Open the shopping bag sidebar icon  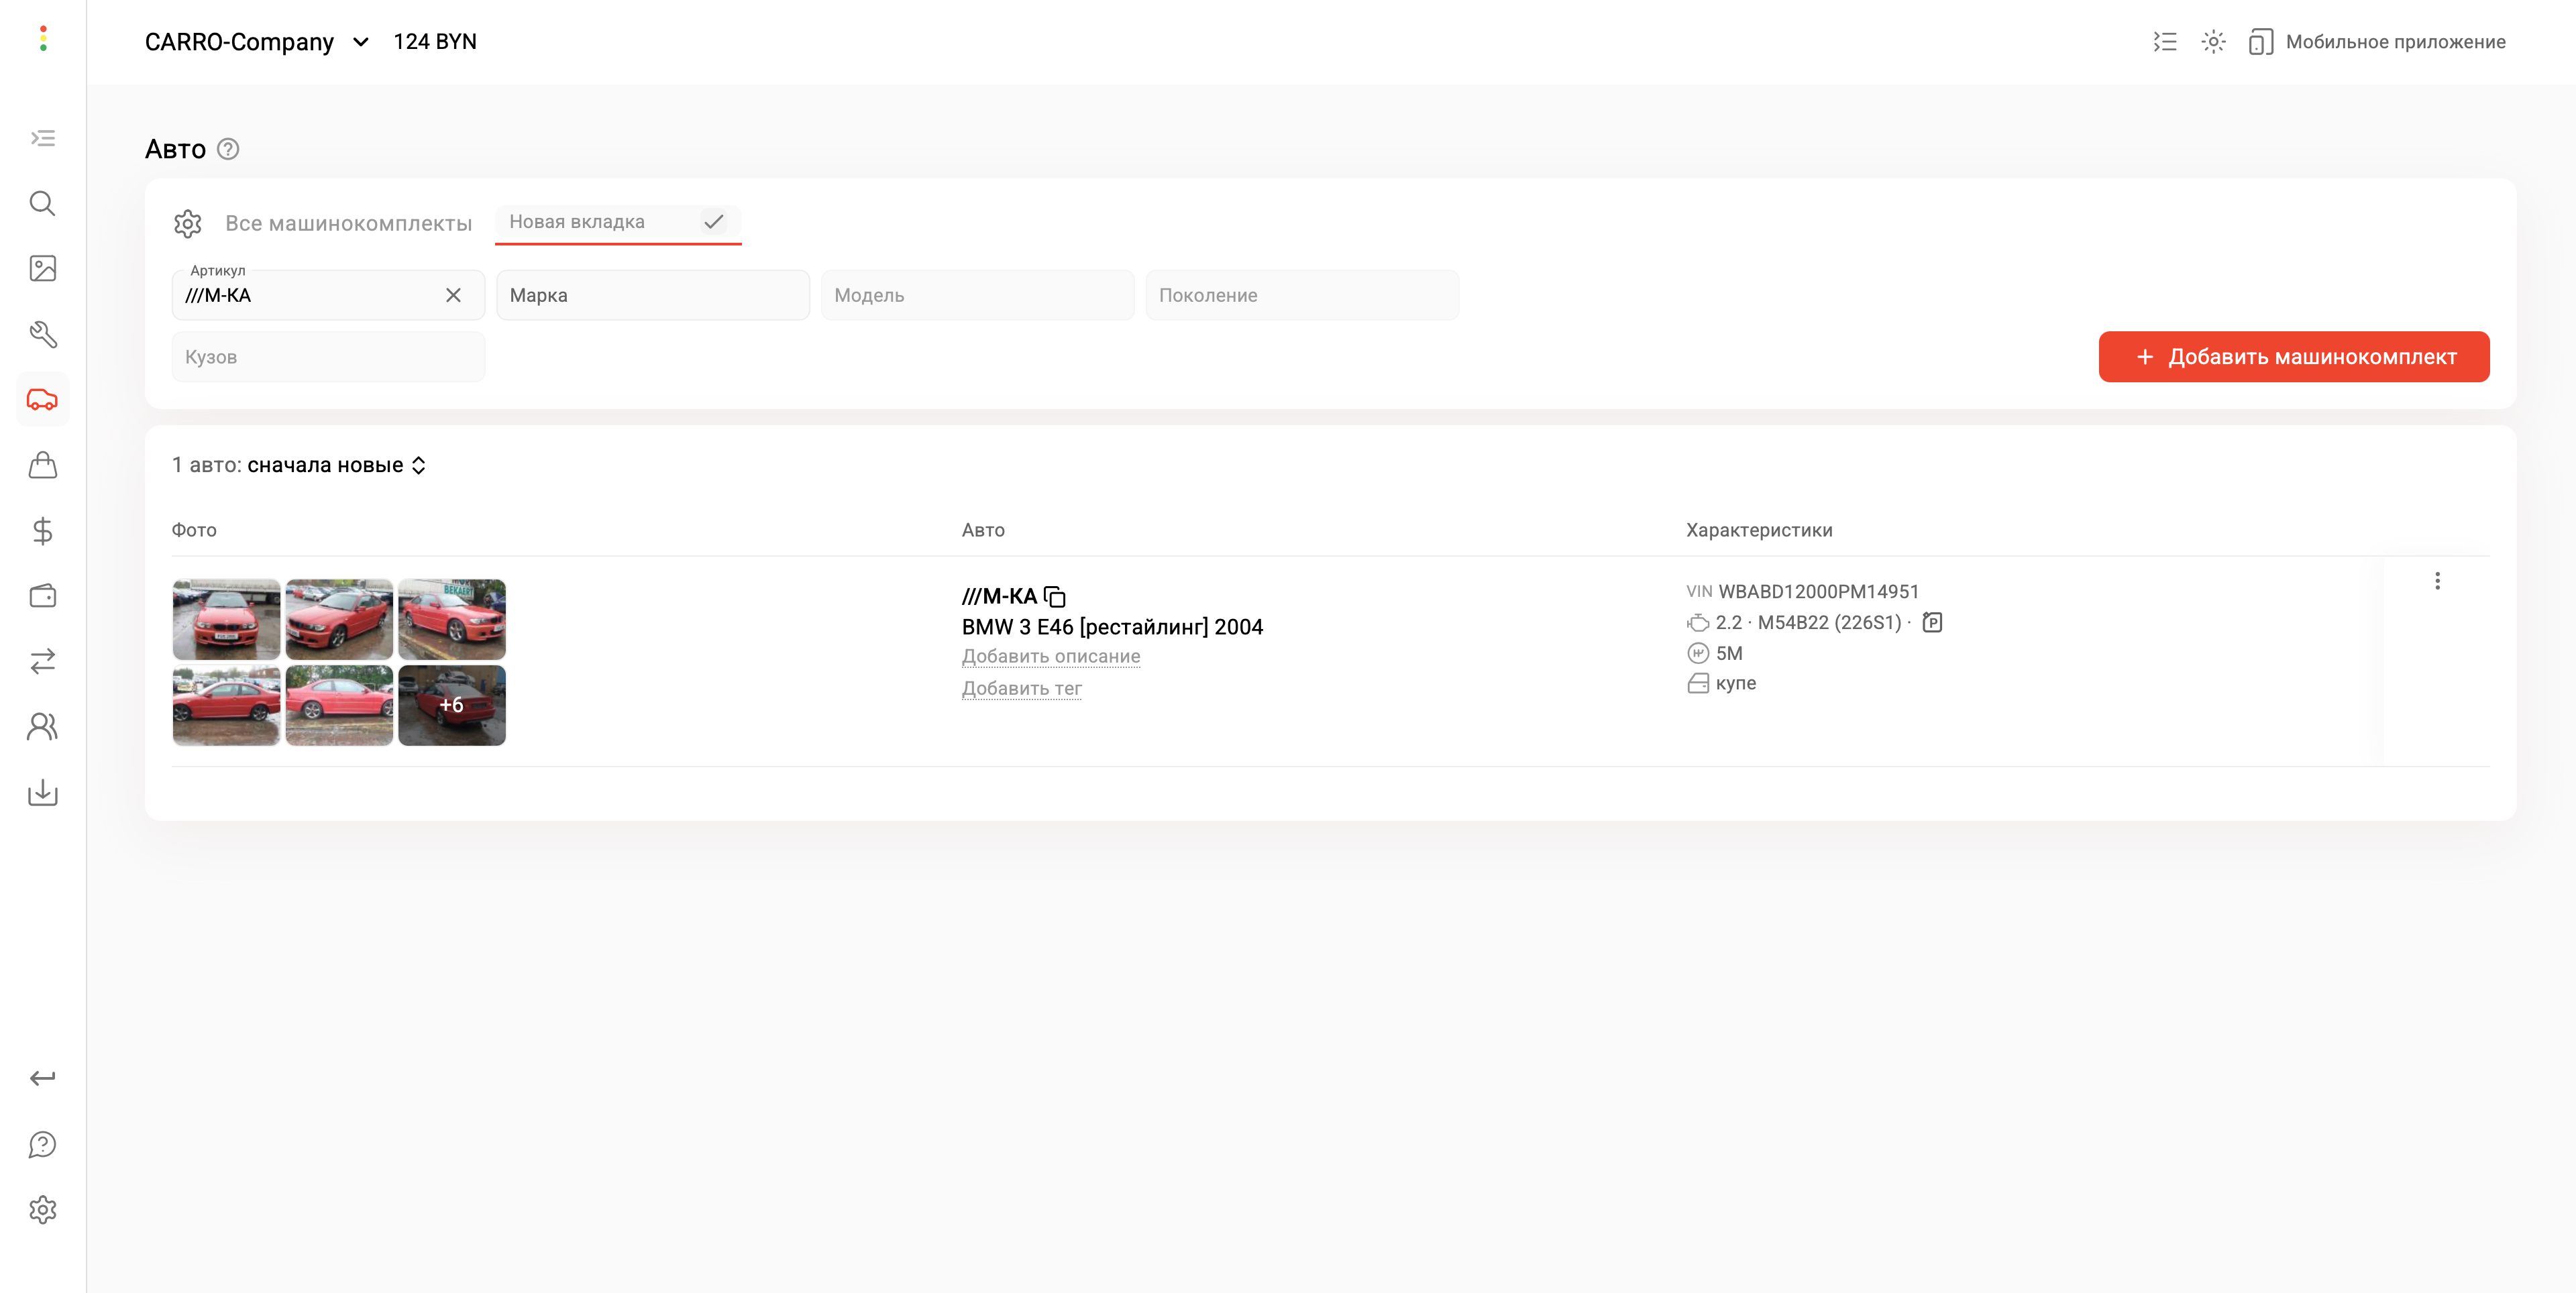[42, 465]
